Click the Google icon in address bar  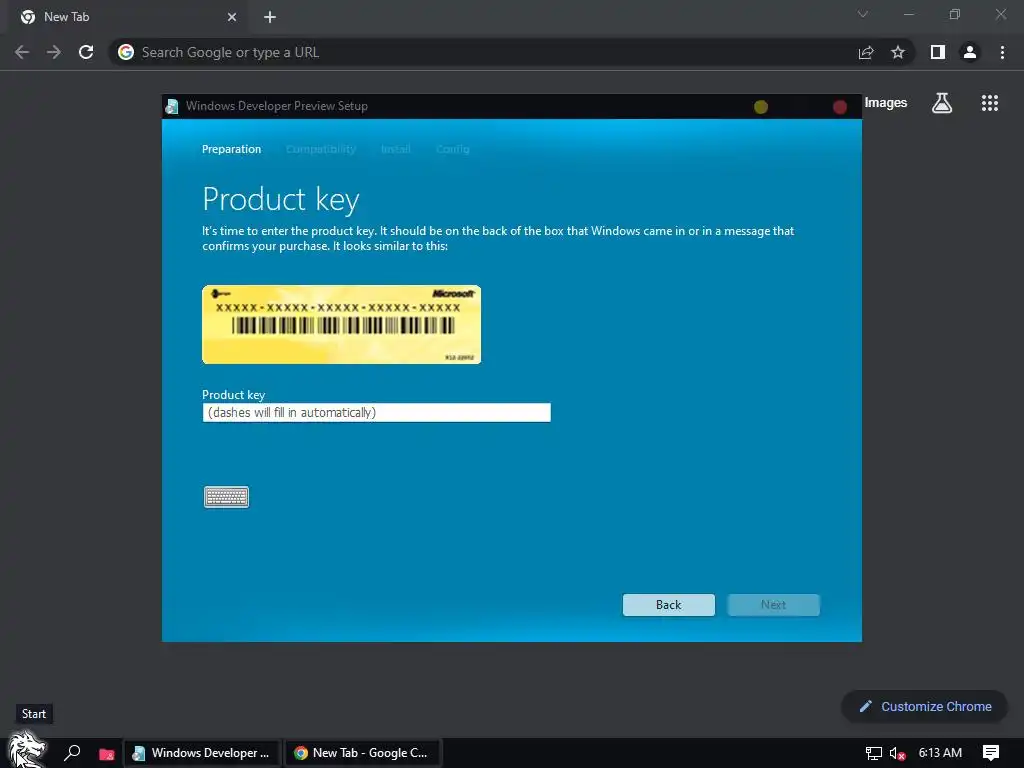126,52
